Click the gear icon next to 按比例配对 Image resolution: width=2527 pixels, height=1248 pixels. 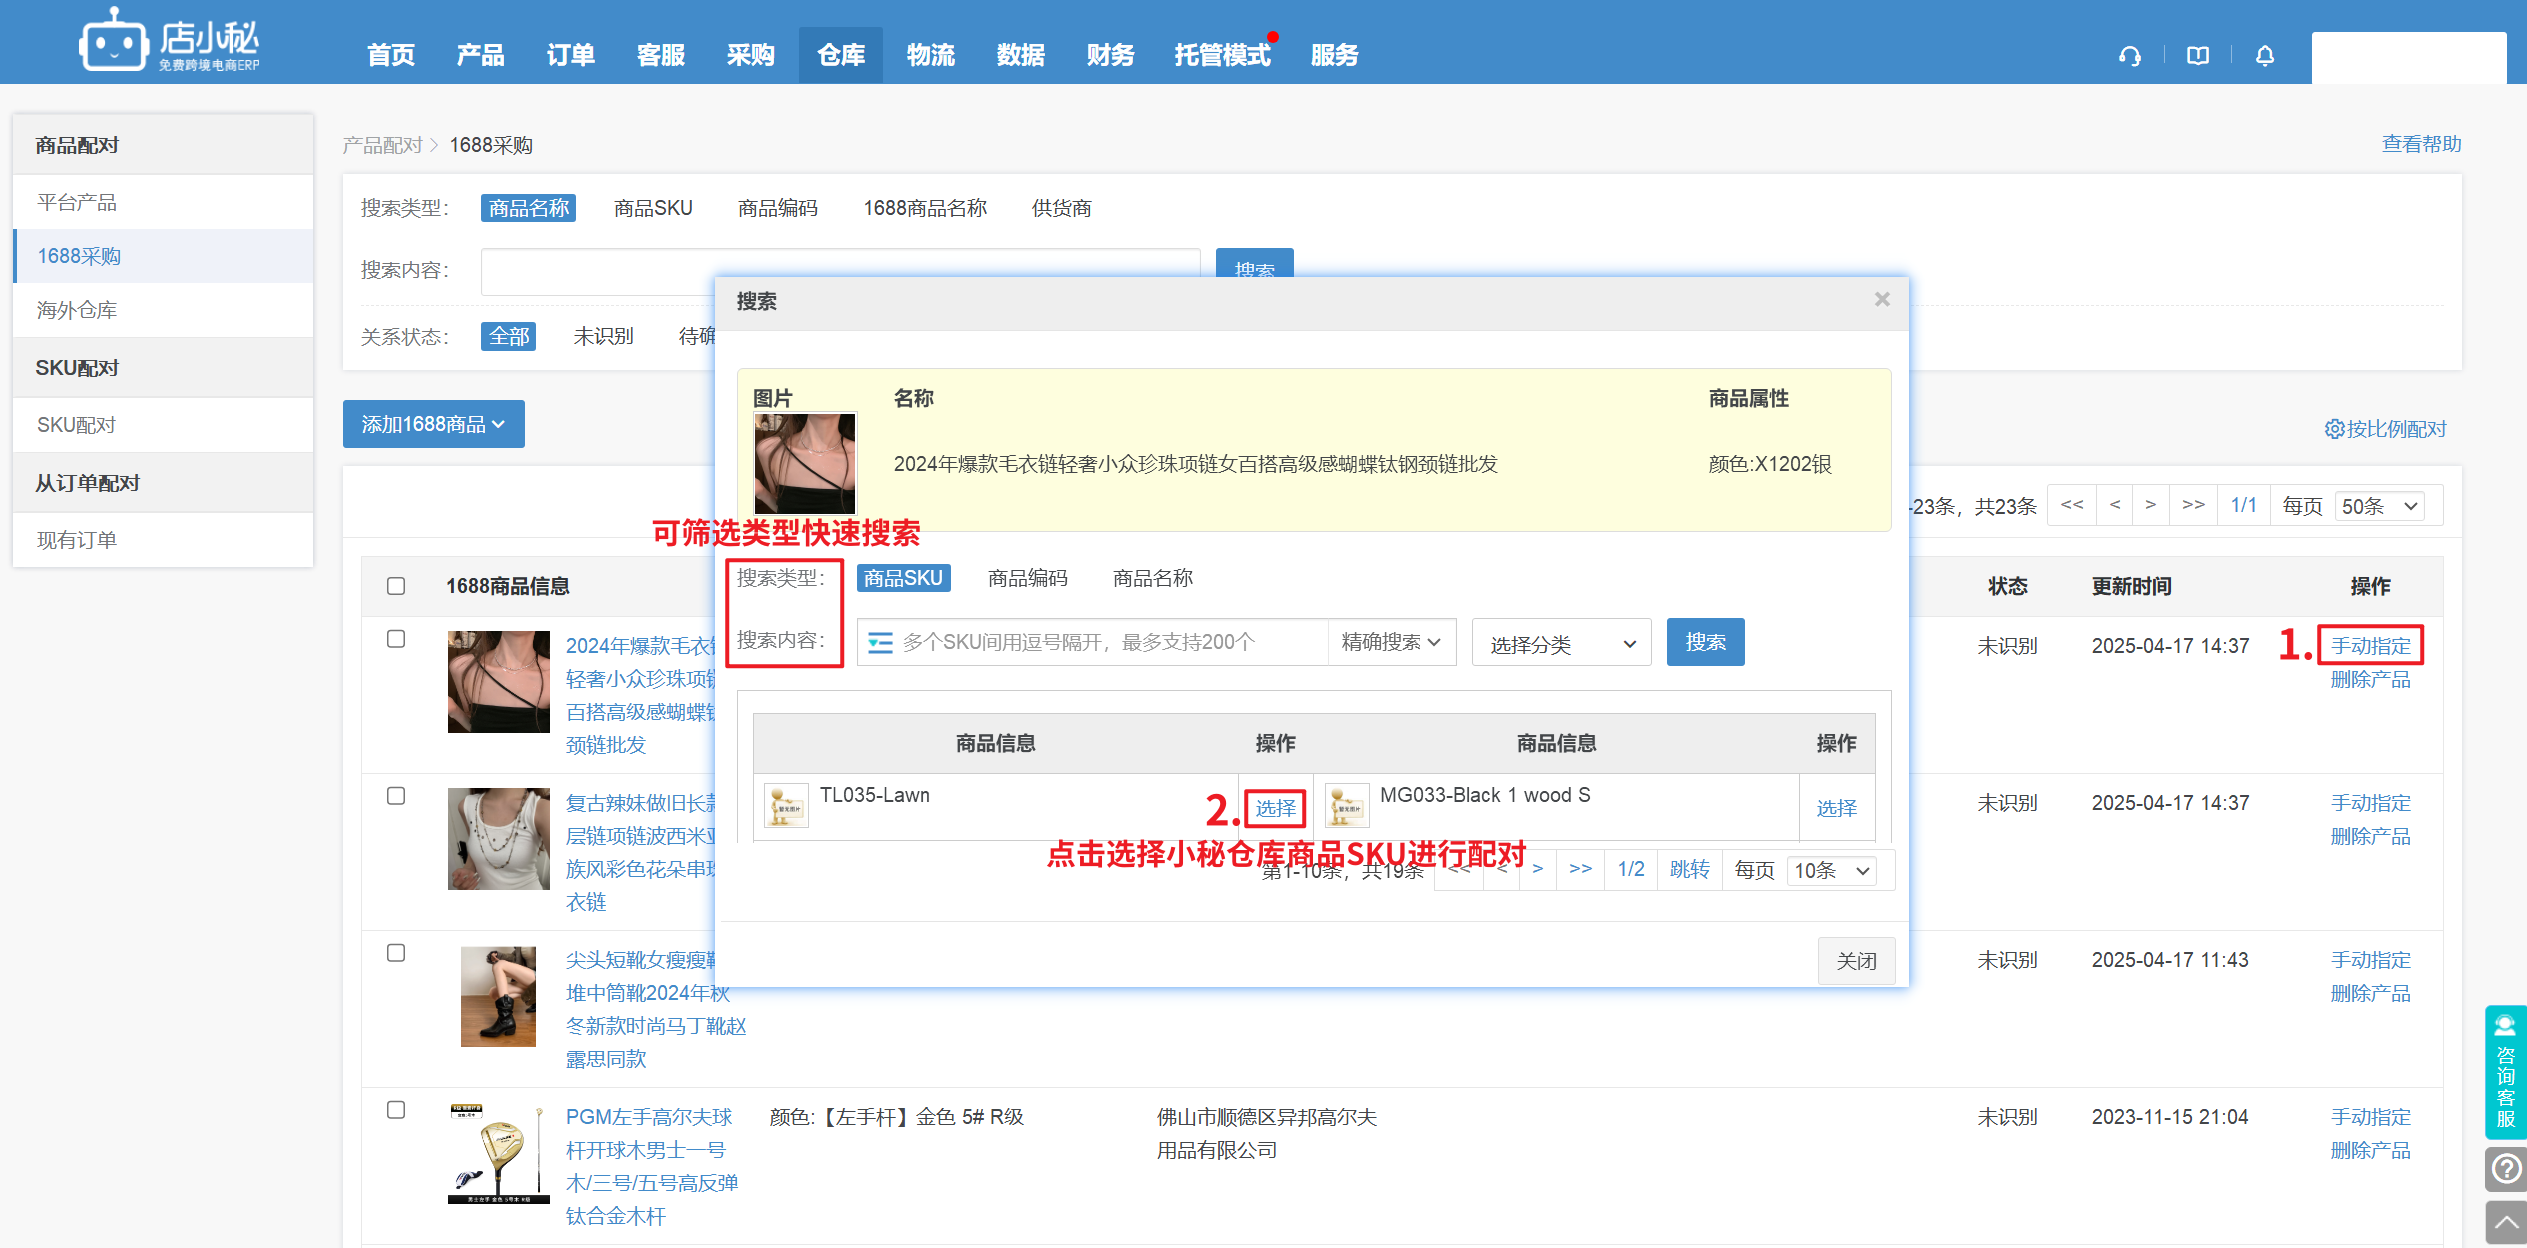(2333, 429)
